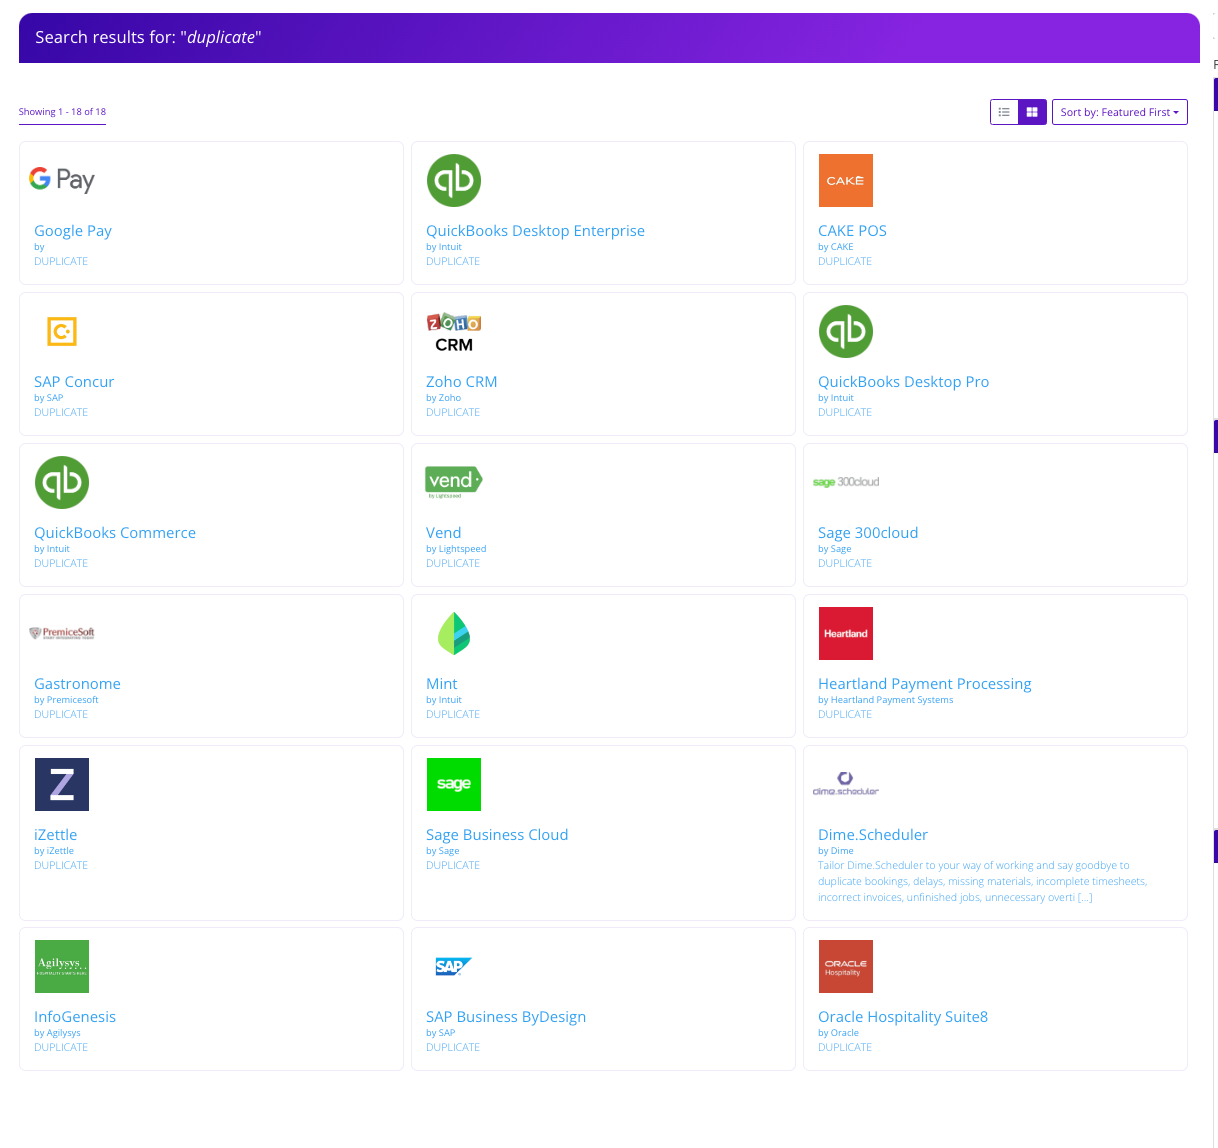Switch to grid view layout
1218x1148 pixels.
[x=1032, y=112]
